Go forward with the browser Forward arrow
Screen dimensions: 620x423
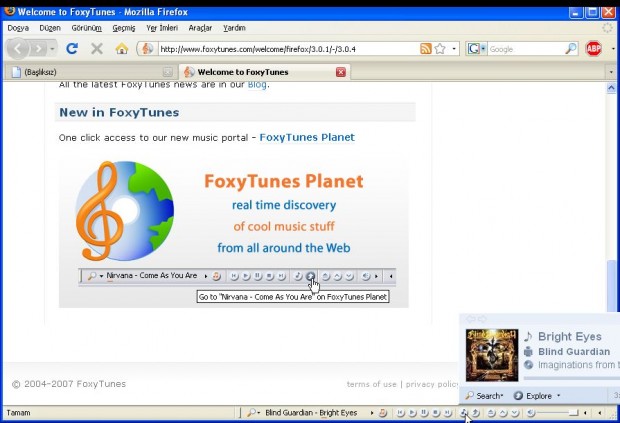pyautogui.click(x=39, y=49)
